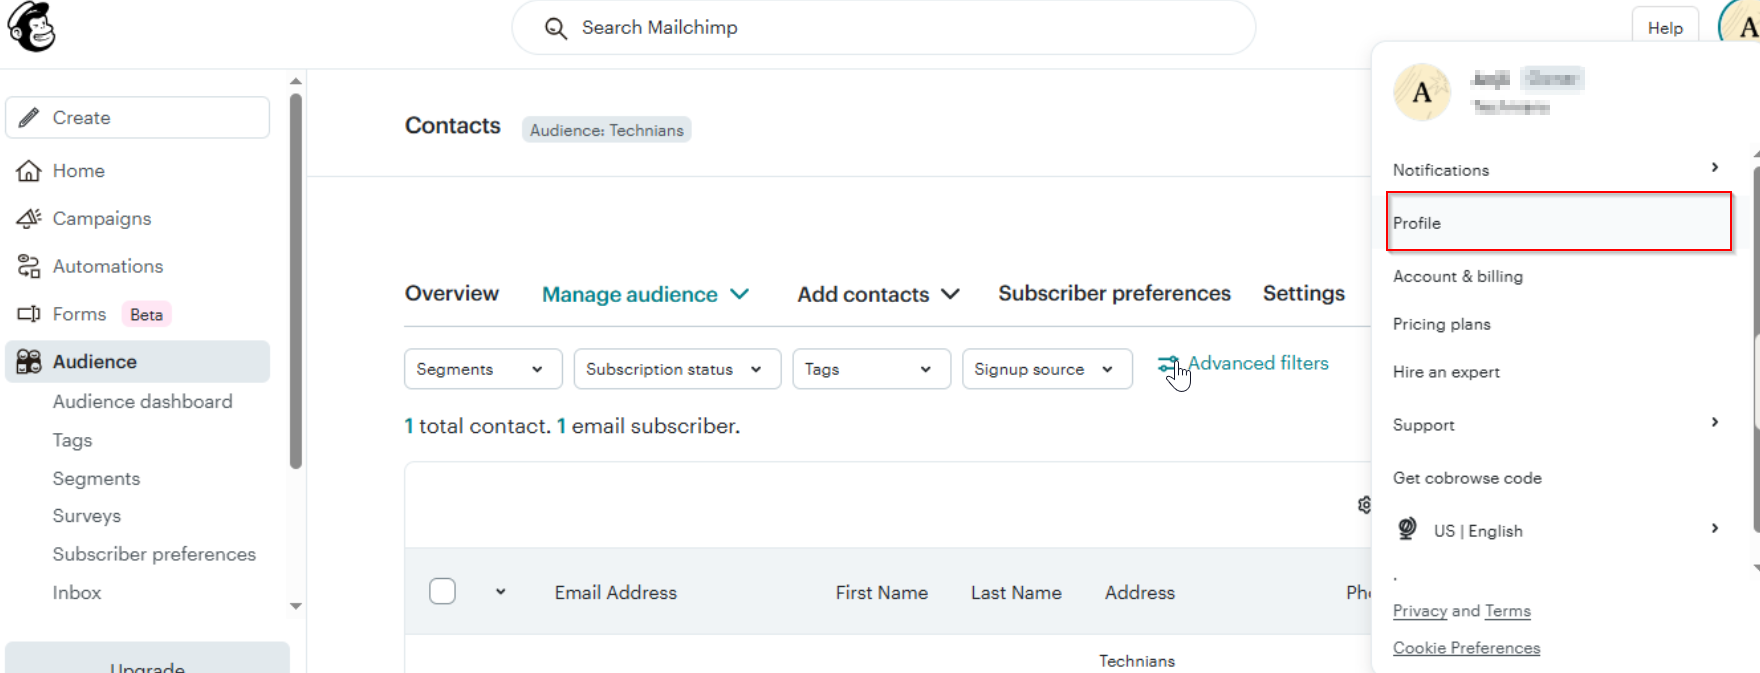Click the globe icon for language
Image resolution: width=1760 pixels, height=673 pixels.
[x=1407, y=529]
